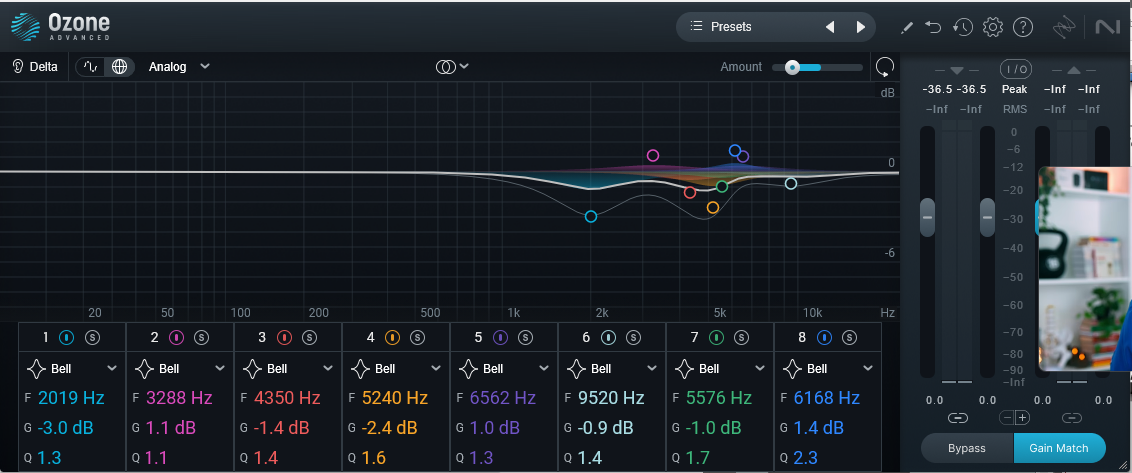Solo band 8 with S button
The height and width of the screenshot is (473, 1132).
(849, 337)
